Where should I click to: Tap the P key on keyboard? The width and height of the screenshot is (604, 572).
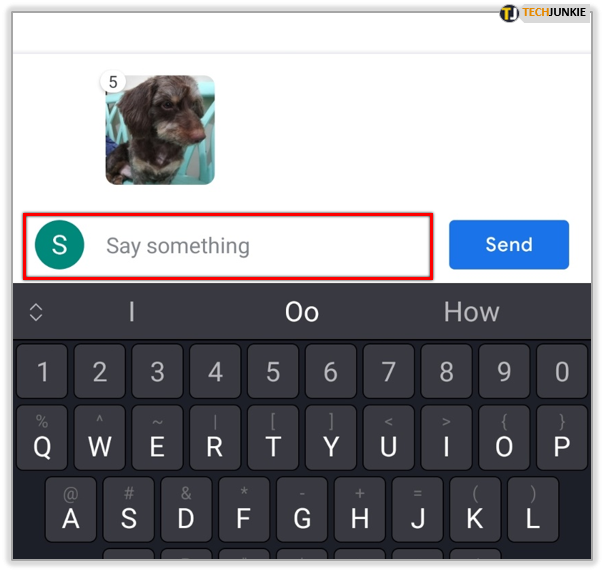tap(562, 438)
